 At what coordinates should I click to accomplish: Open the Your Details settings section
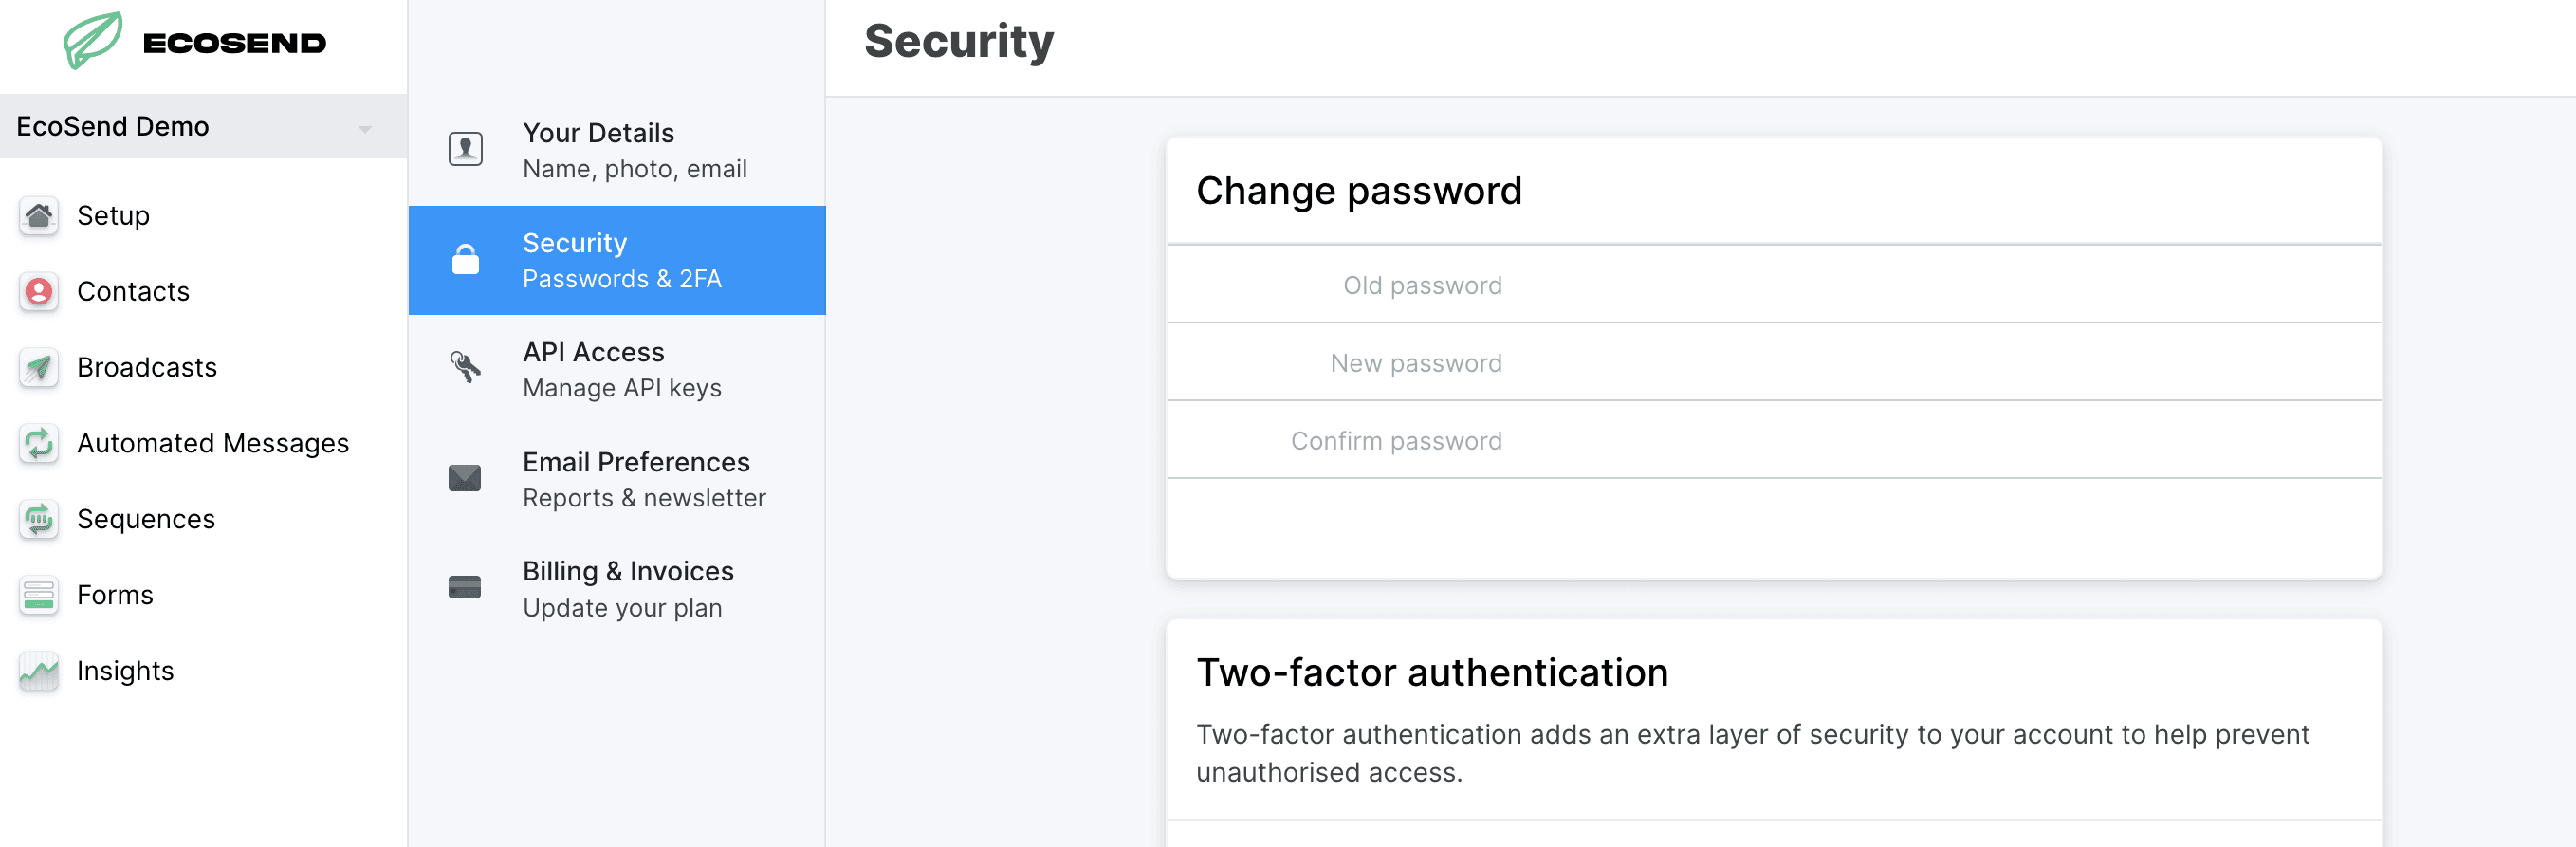617,151
